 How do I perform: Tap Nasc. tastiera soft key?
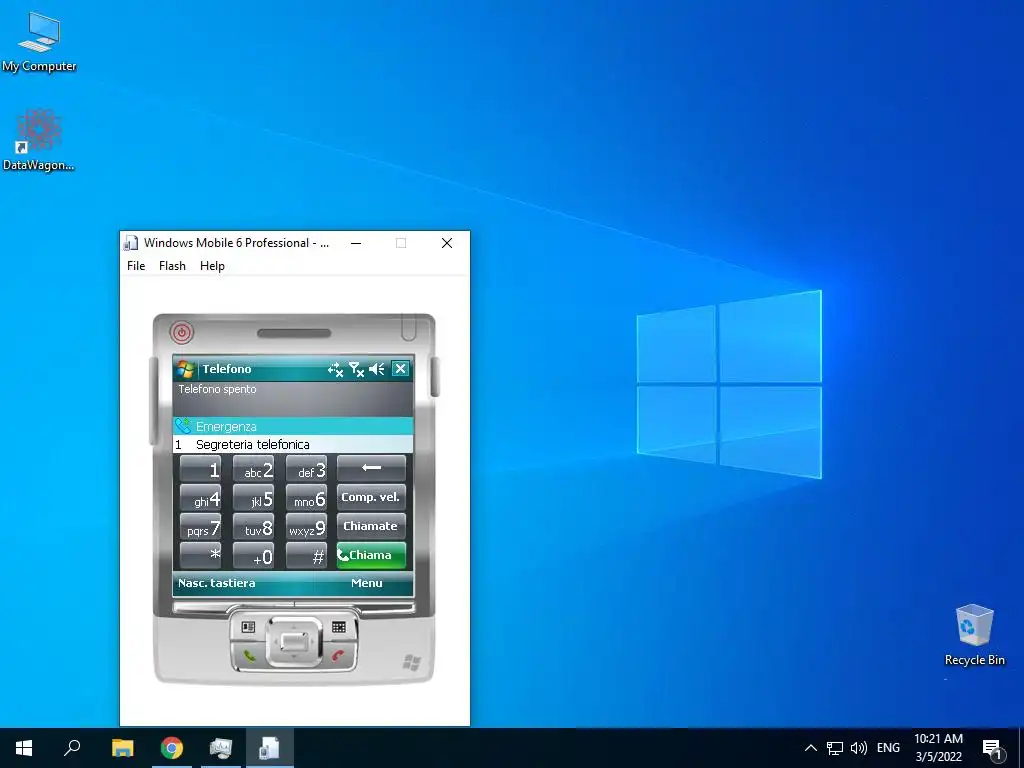point(217,583)
